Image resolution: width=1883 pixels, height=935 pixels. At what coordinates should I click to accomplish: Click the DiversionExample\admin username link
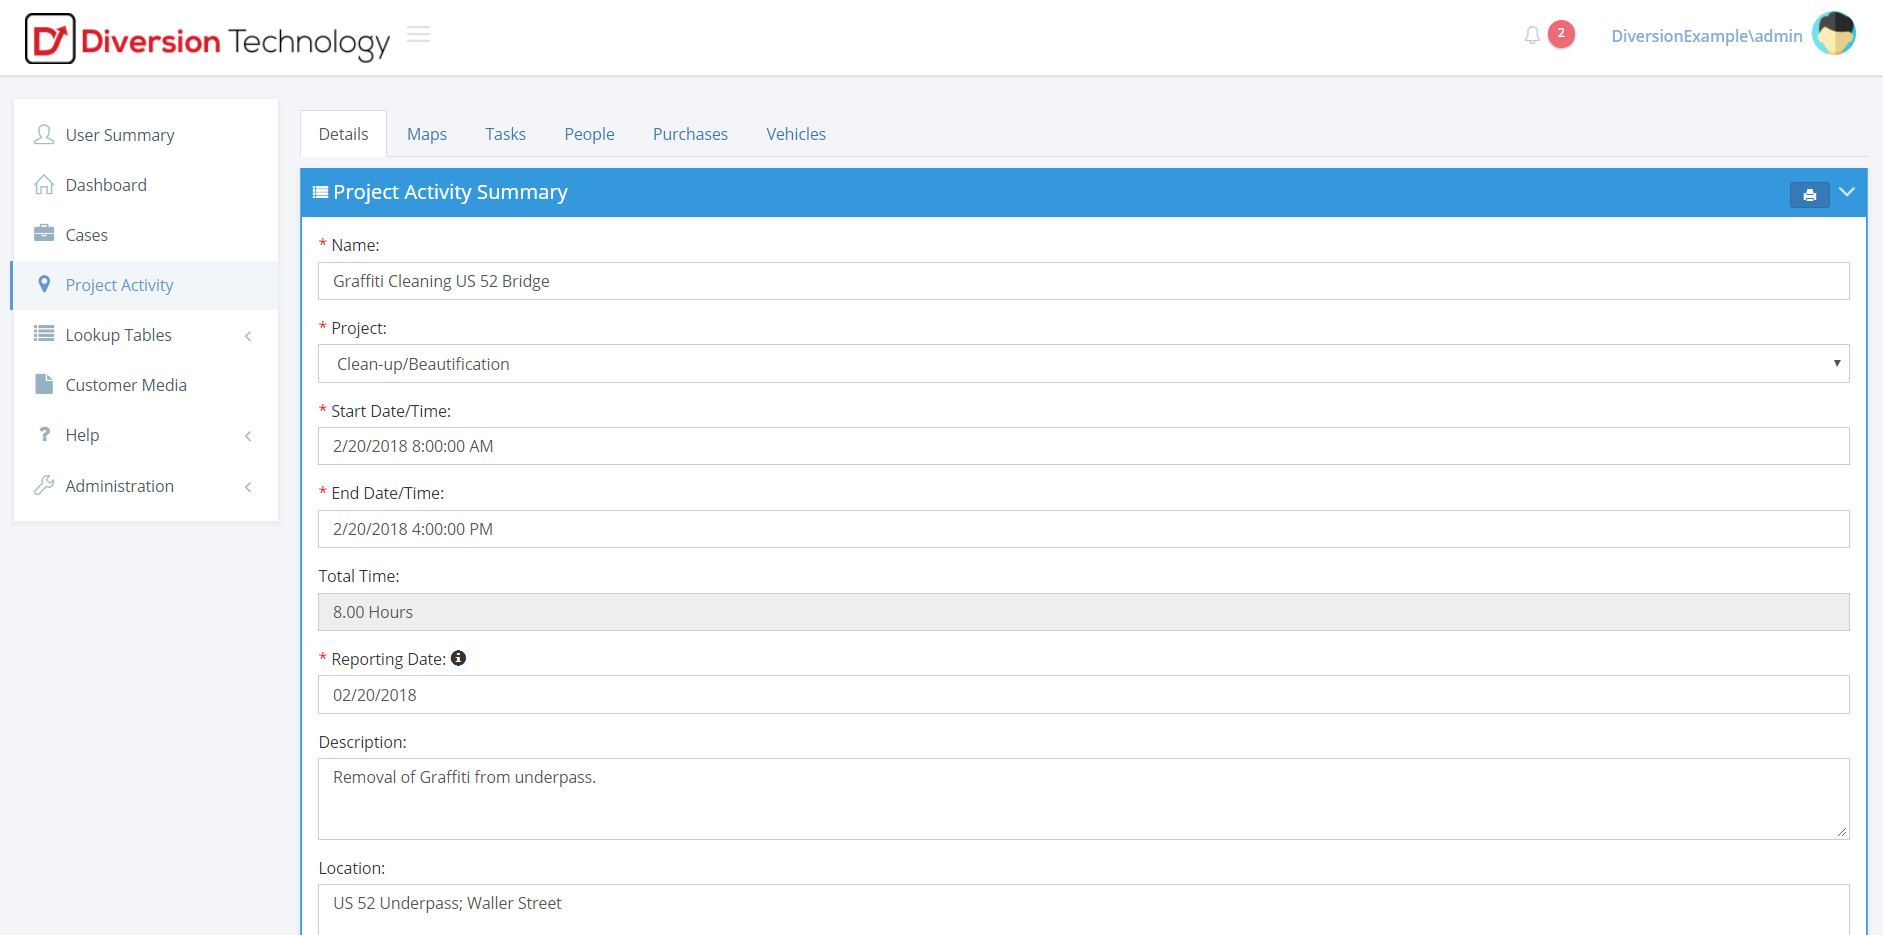pyautogui.click(x=1706, y=36)
